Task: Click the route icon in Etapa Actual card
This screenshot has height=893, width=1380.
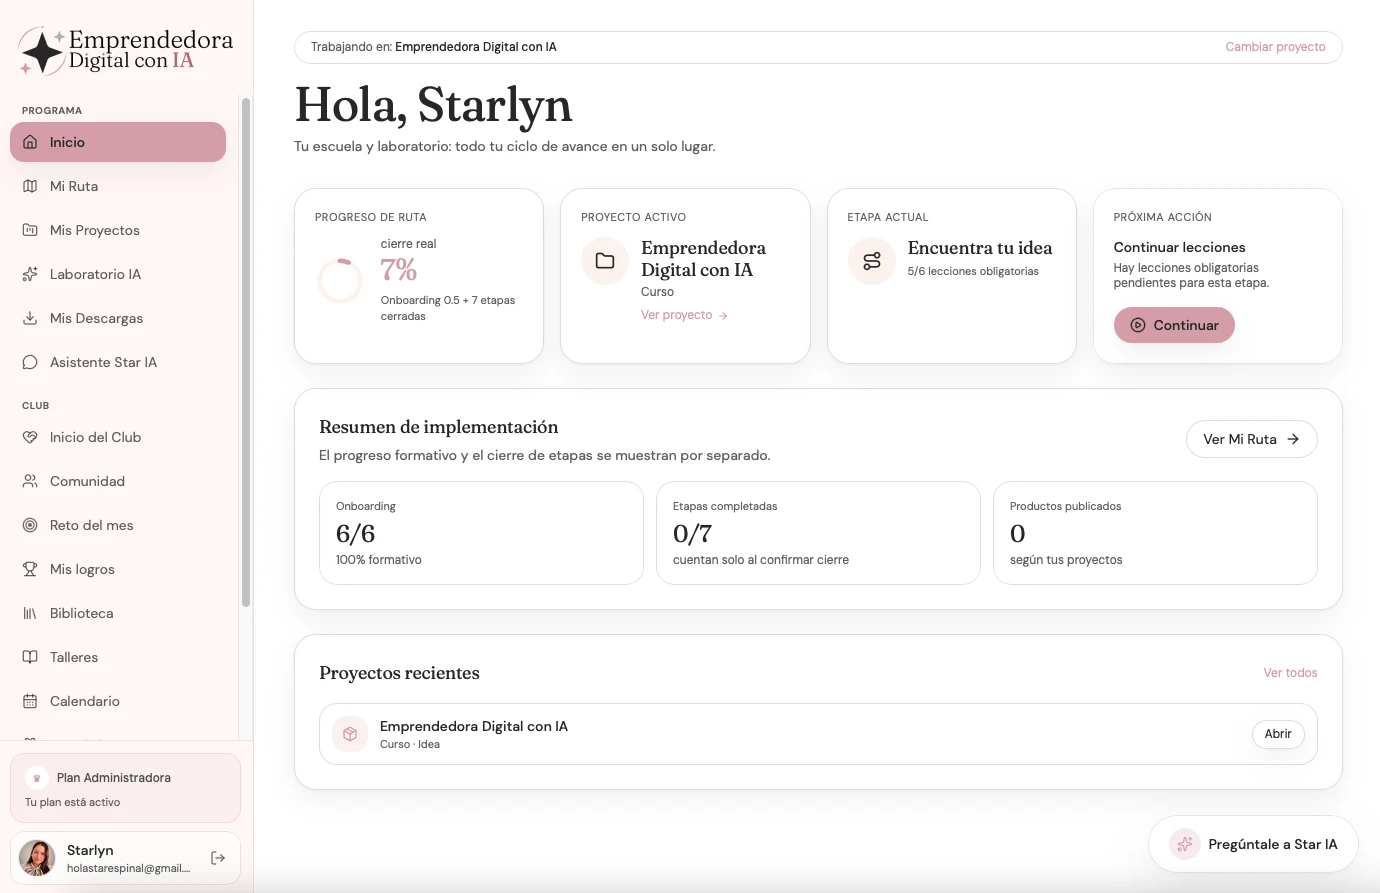Action: coord(872,261)
